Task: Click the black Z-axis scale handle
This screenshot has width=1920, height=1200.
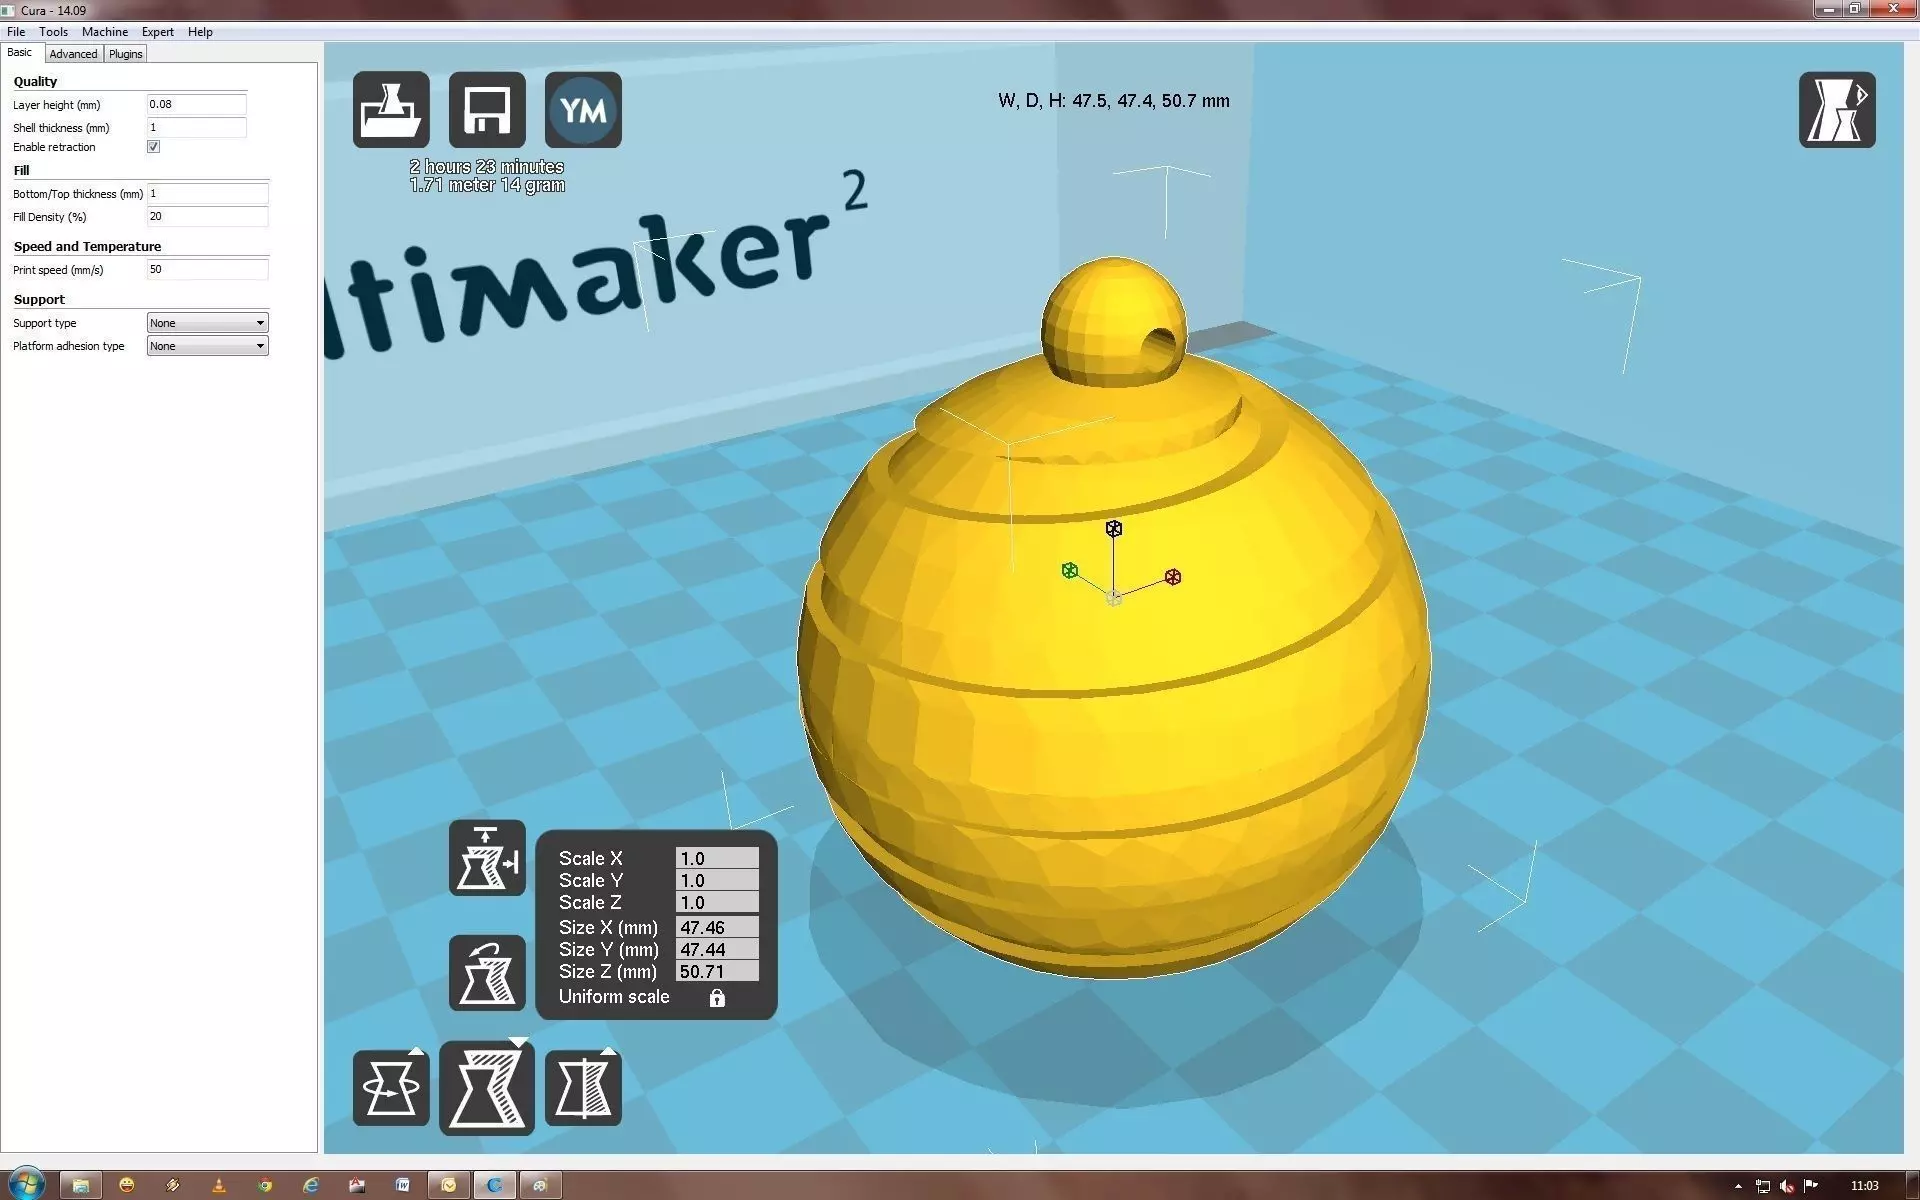Action: [x=1113, y=528]
